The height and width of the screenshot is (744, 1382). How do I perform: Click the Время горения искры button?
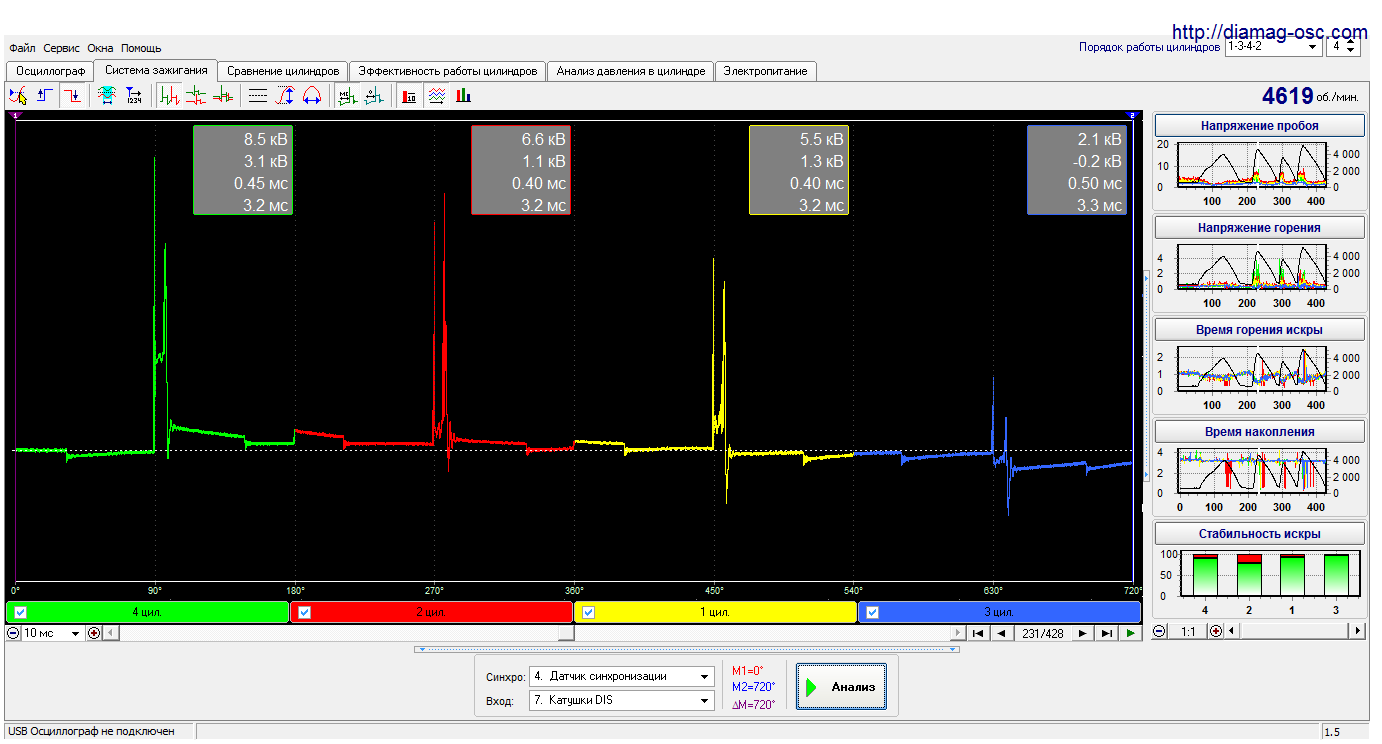click(1260, 330)
